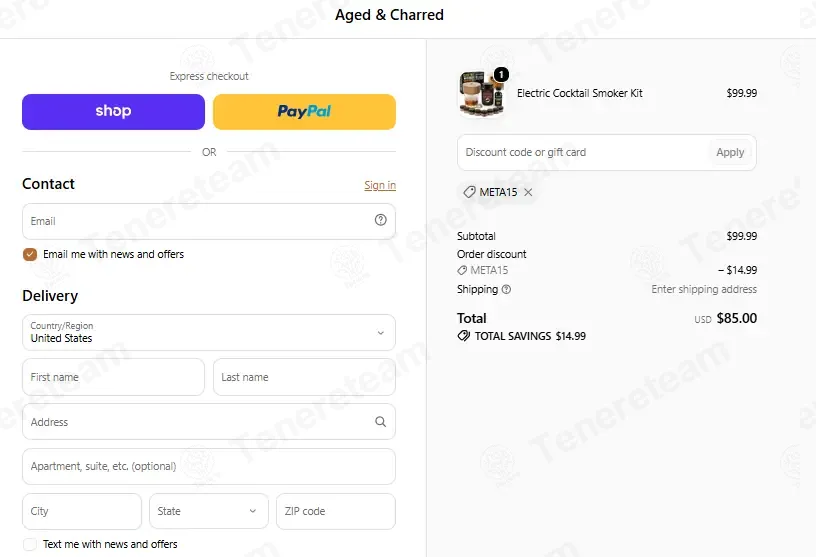Focus the First name field
This screenshot has height=557, width=816.
coord(113,377)
